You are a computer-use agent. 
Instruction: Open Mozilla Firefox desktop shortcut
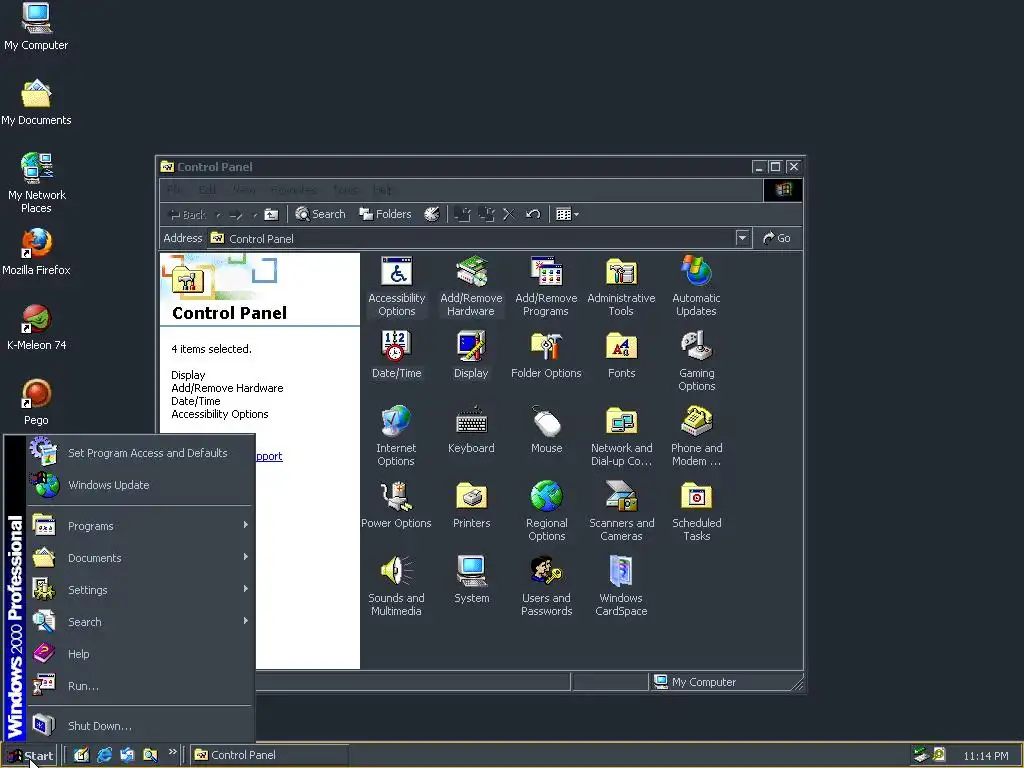pyautogui.click(x=36, y=252)
